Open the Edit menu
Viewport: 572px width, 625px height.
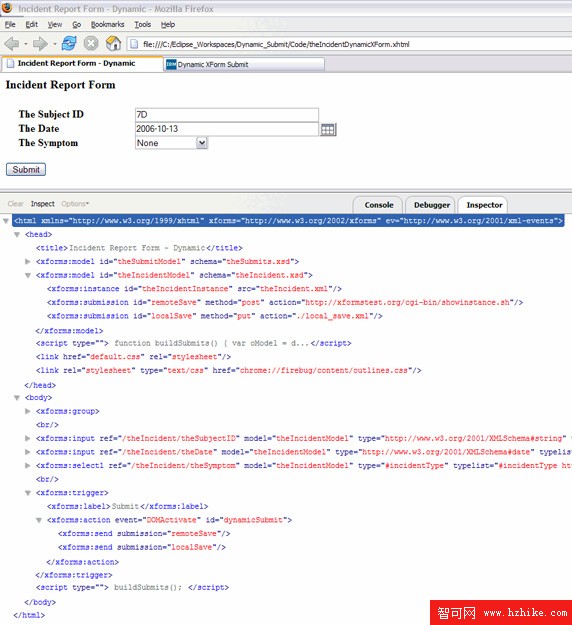point(31,25)
